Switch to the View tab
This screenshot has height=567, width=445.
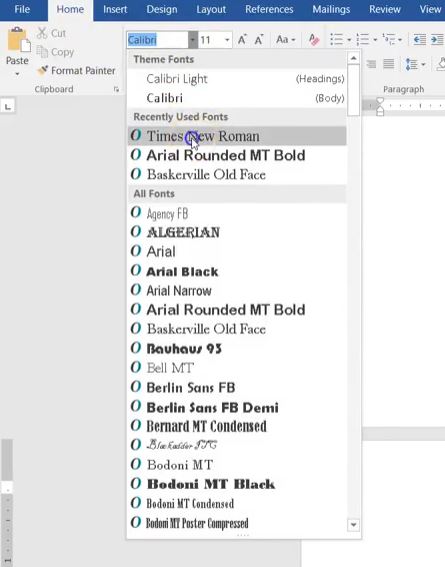(x=430, y=9)
